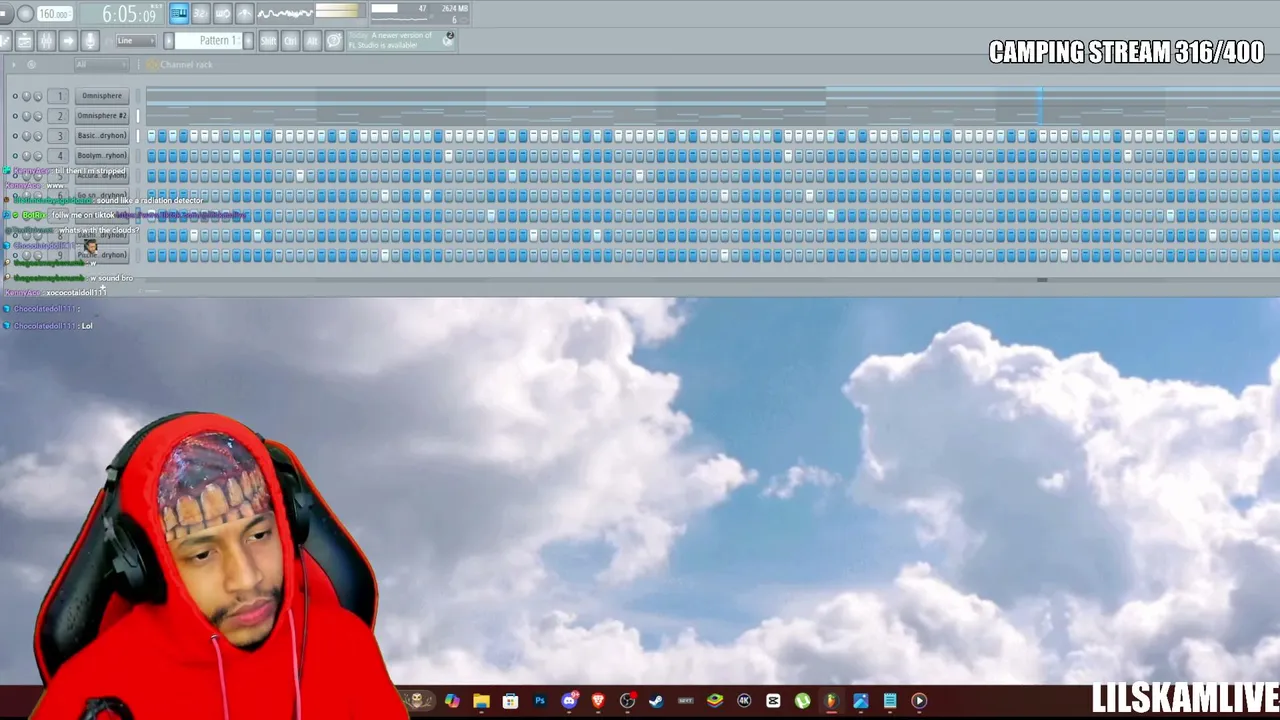The image size is (1280, 720).
Task: Click the hint help bubble icon
Action: click(334, 41)
